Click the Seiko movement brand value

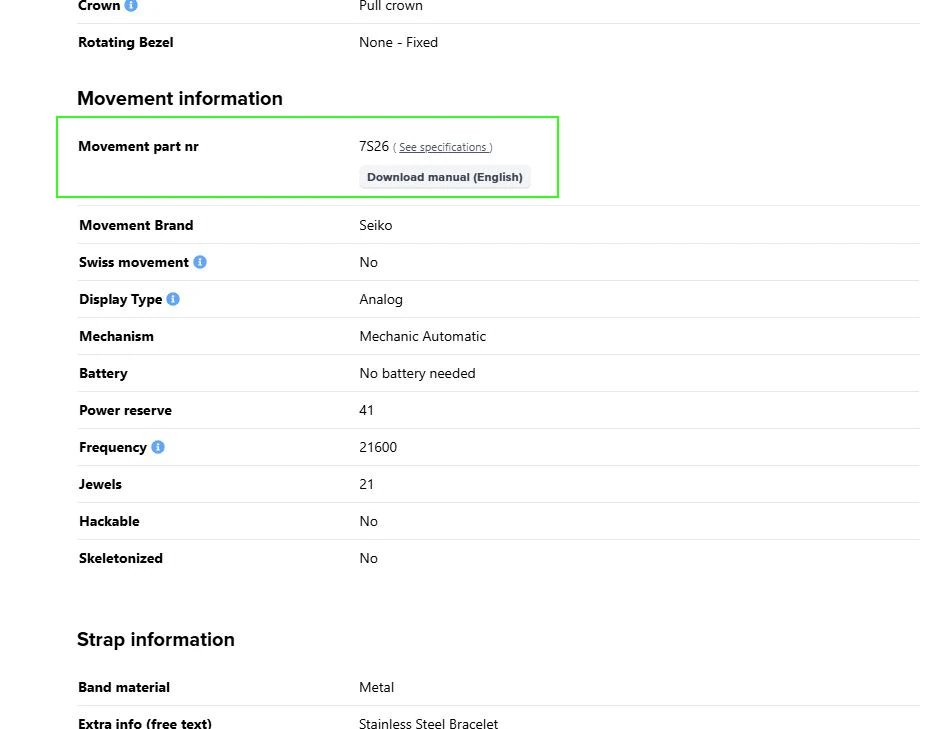[x=375, y=225]
